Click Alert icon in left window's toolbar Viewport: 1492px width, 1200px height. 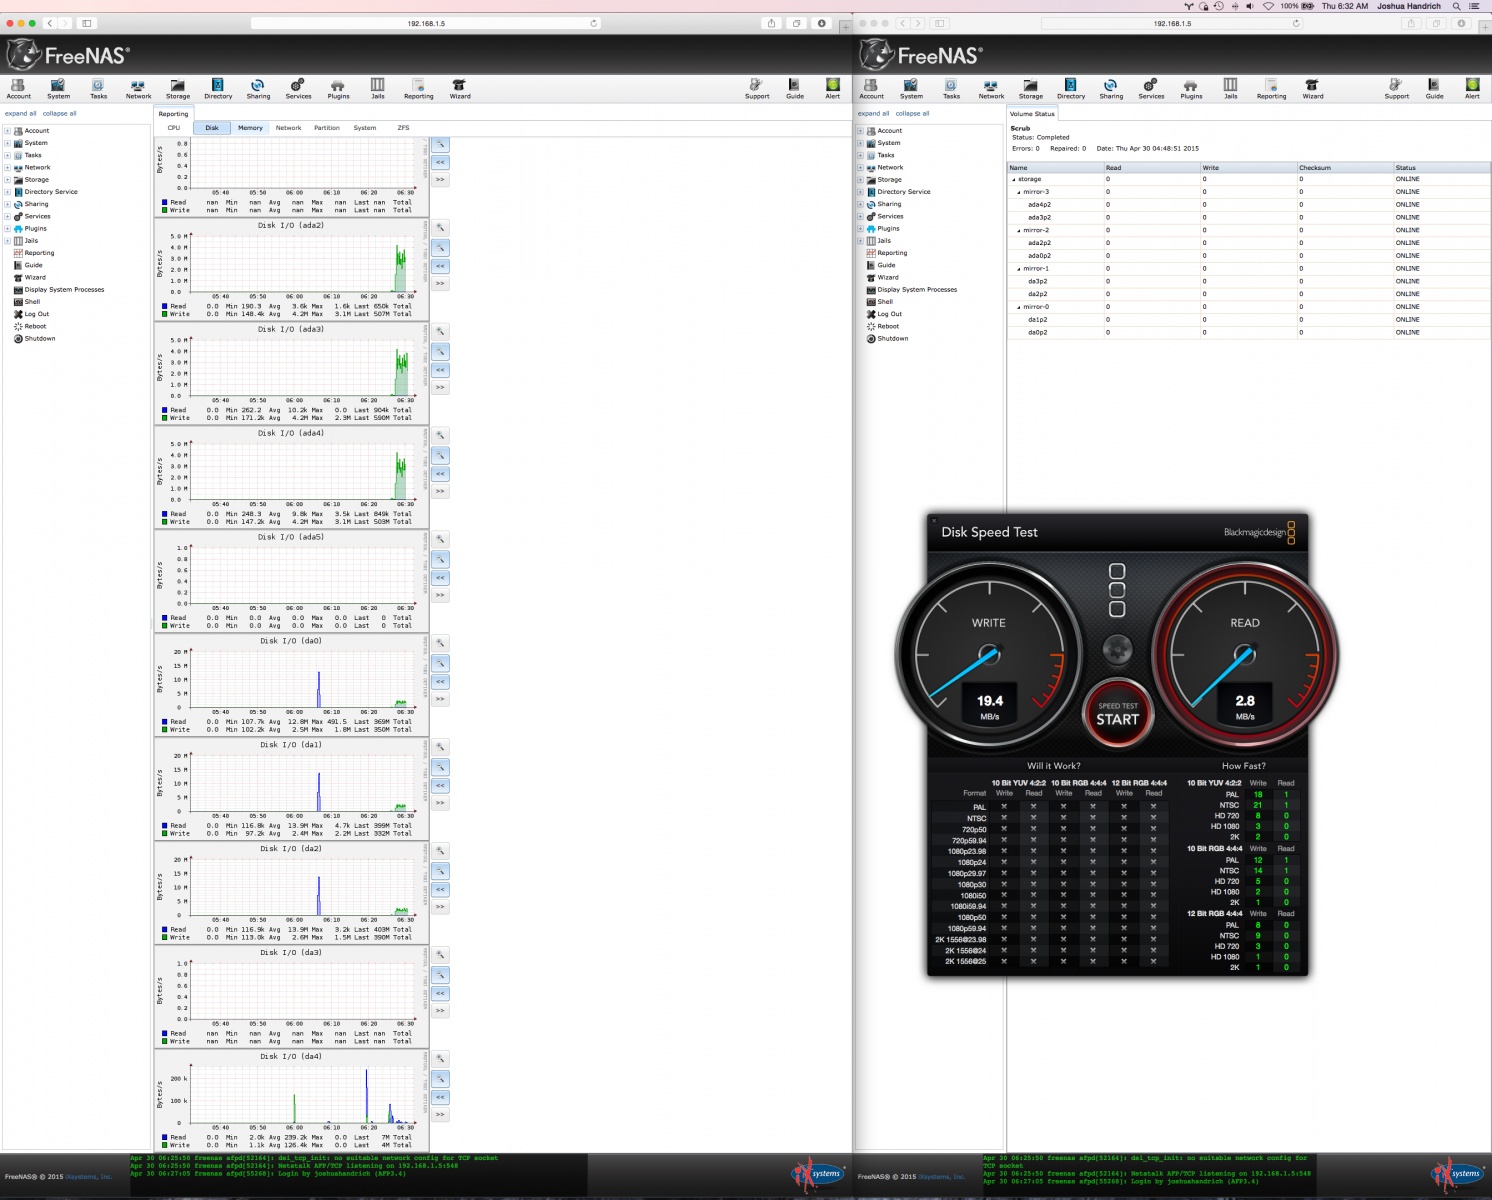click(832, 89)
